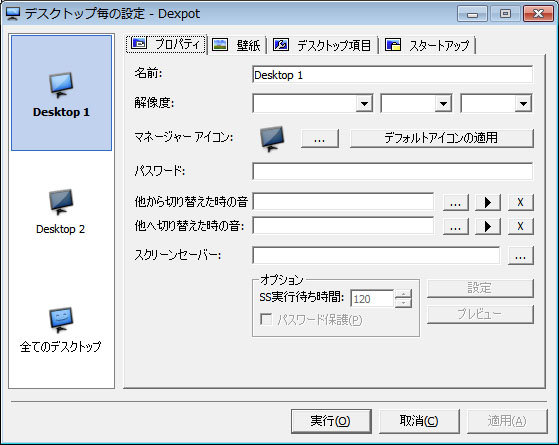This screenshot has height=445, width=559.
Task: Click the Dexpot title bar monitor icon
Action: point(12,14)
